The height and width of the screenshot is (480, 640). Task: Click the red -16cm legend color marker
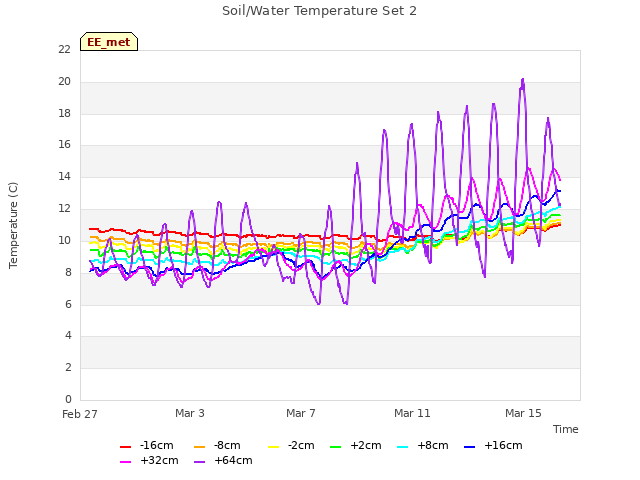(x=125, y=447)
